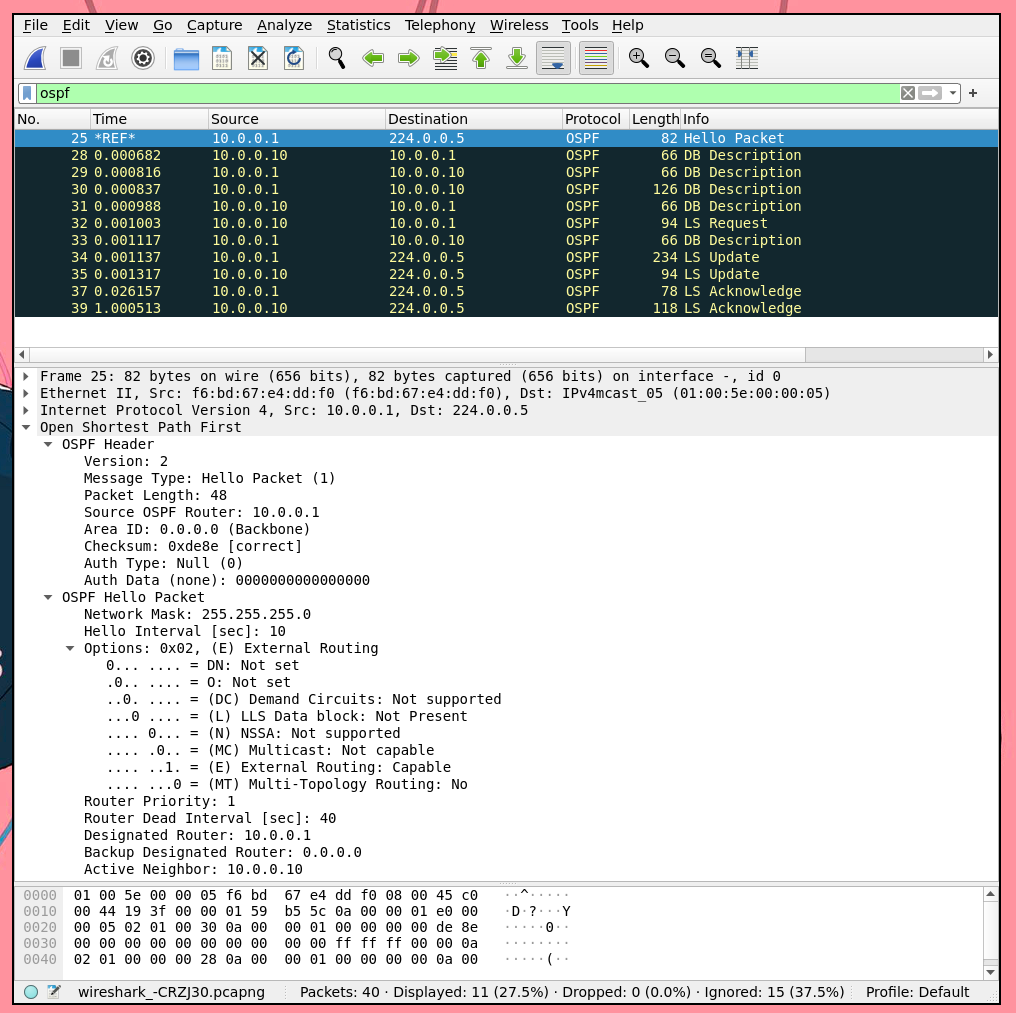Select the LS Request packet row
Viewport: 1016px width, 1013px height.
tap(500, 223)
